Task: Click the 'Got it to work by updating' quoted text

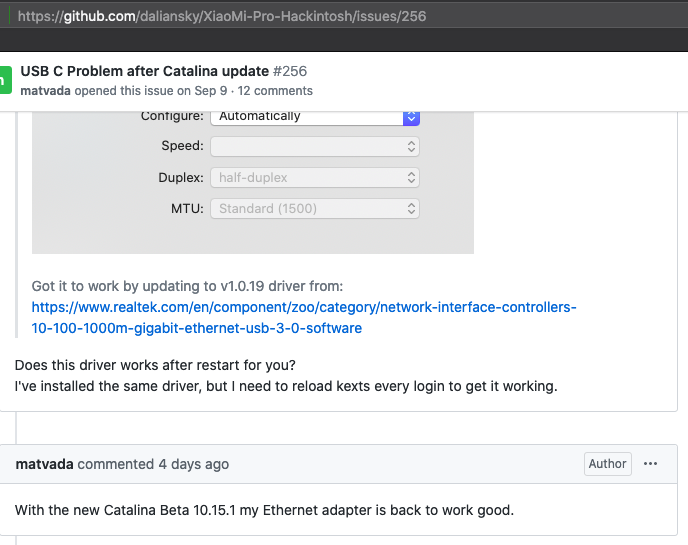Action: tap(187, 286)
